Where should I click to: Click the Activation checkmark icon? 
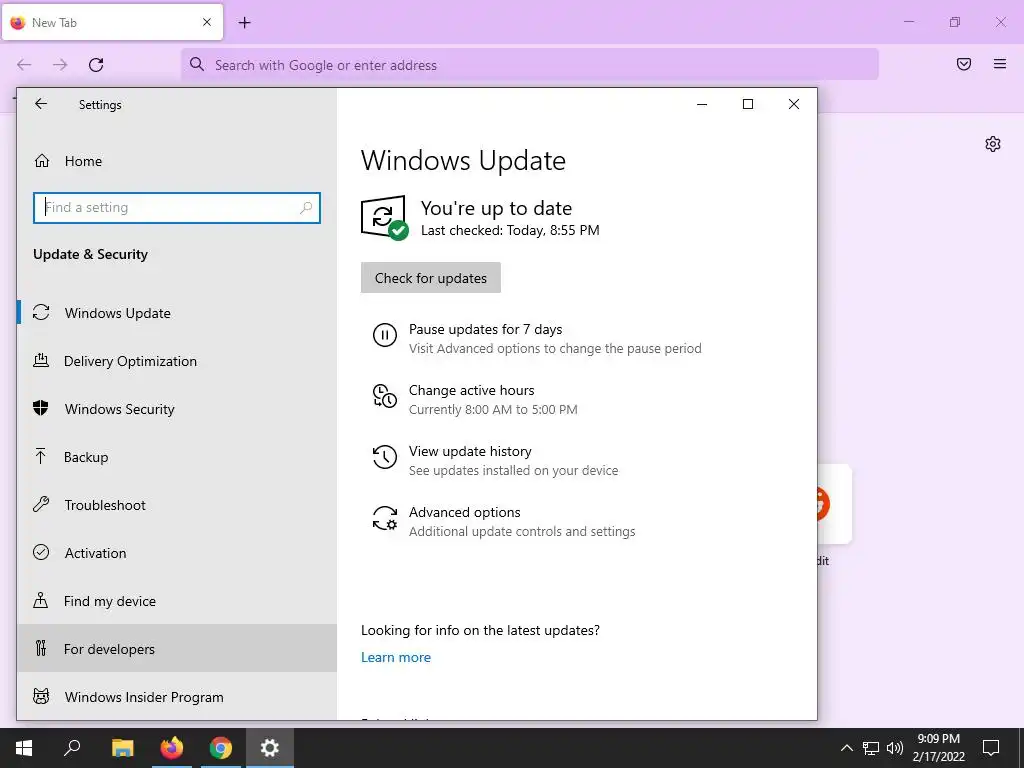tap(41, 552)
